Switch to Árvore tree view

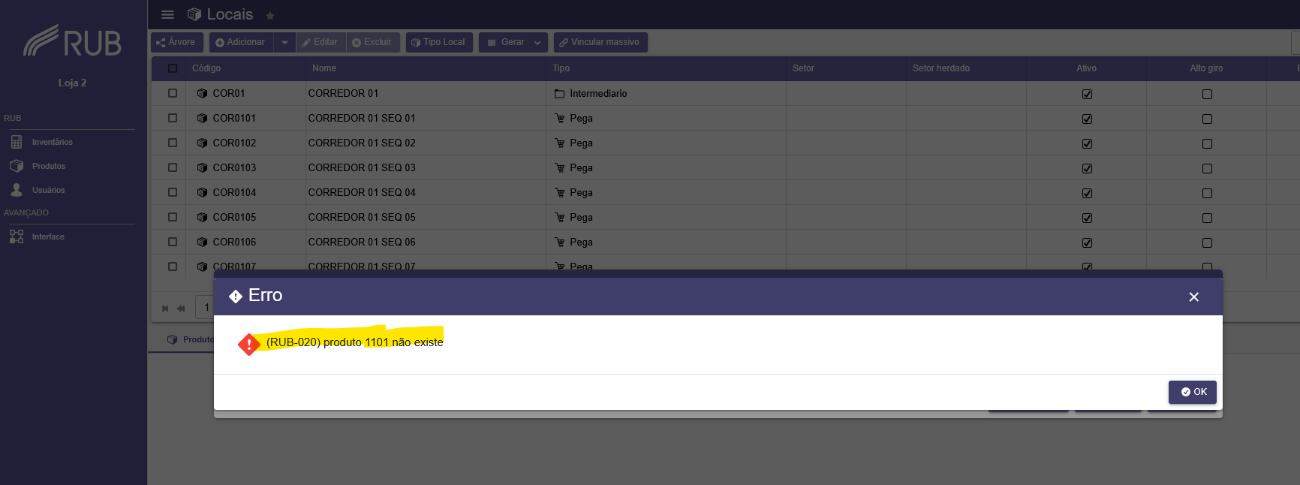tap(177, 43)
